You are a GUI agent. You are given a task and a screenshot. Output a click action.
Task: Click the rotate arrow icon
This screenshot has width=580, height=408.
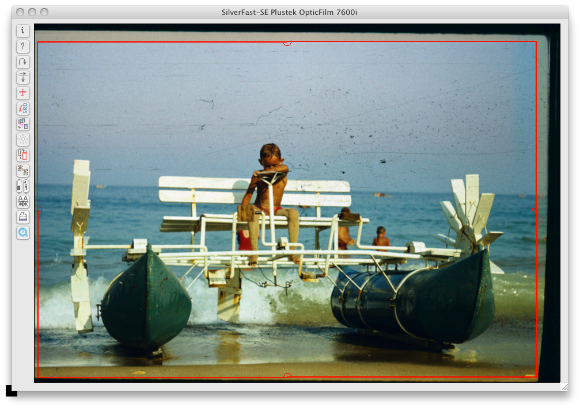click(x=23, y=62)
